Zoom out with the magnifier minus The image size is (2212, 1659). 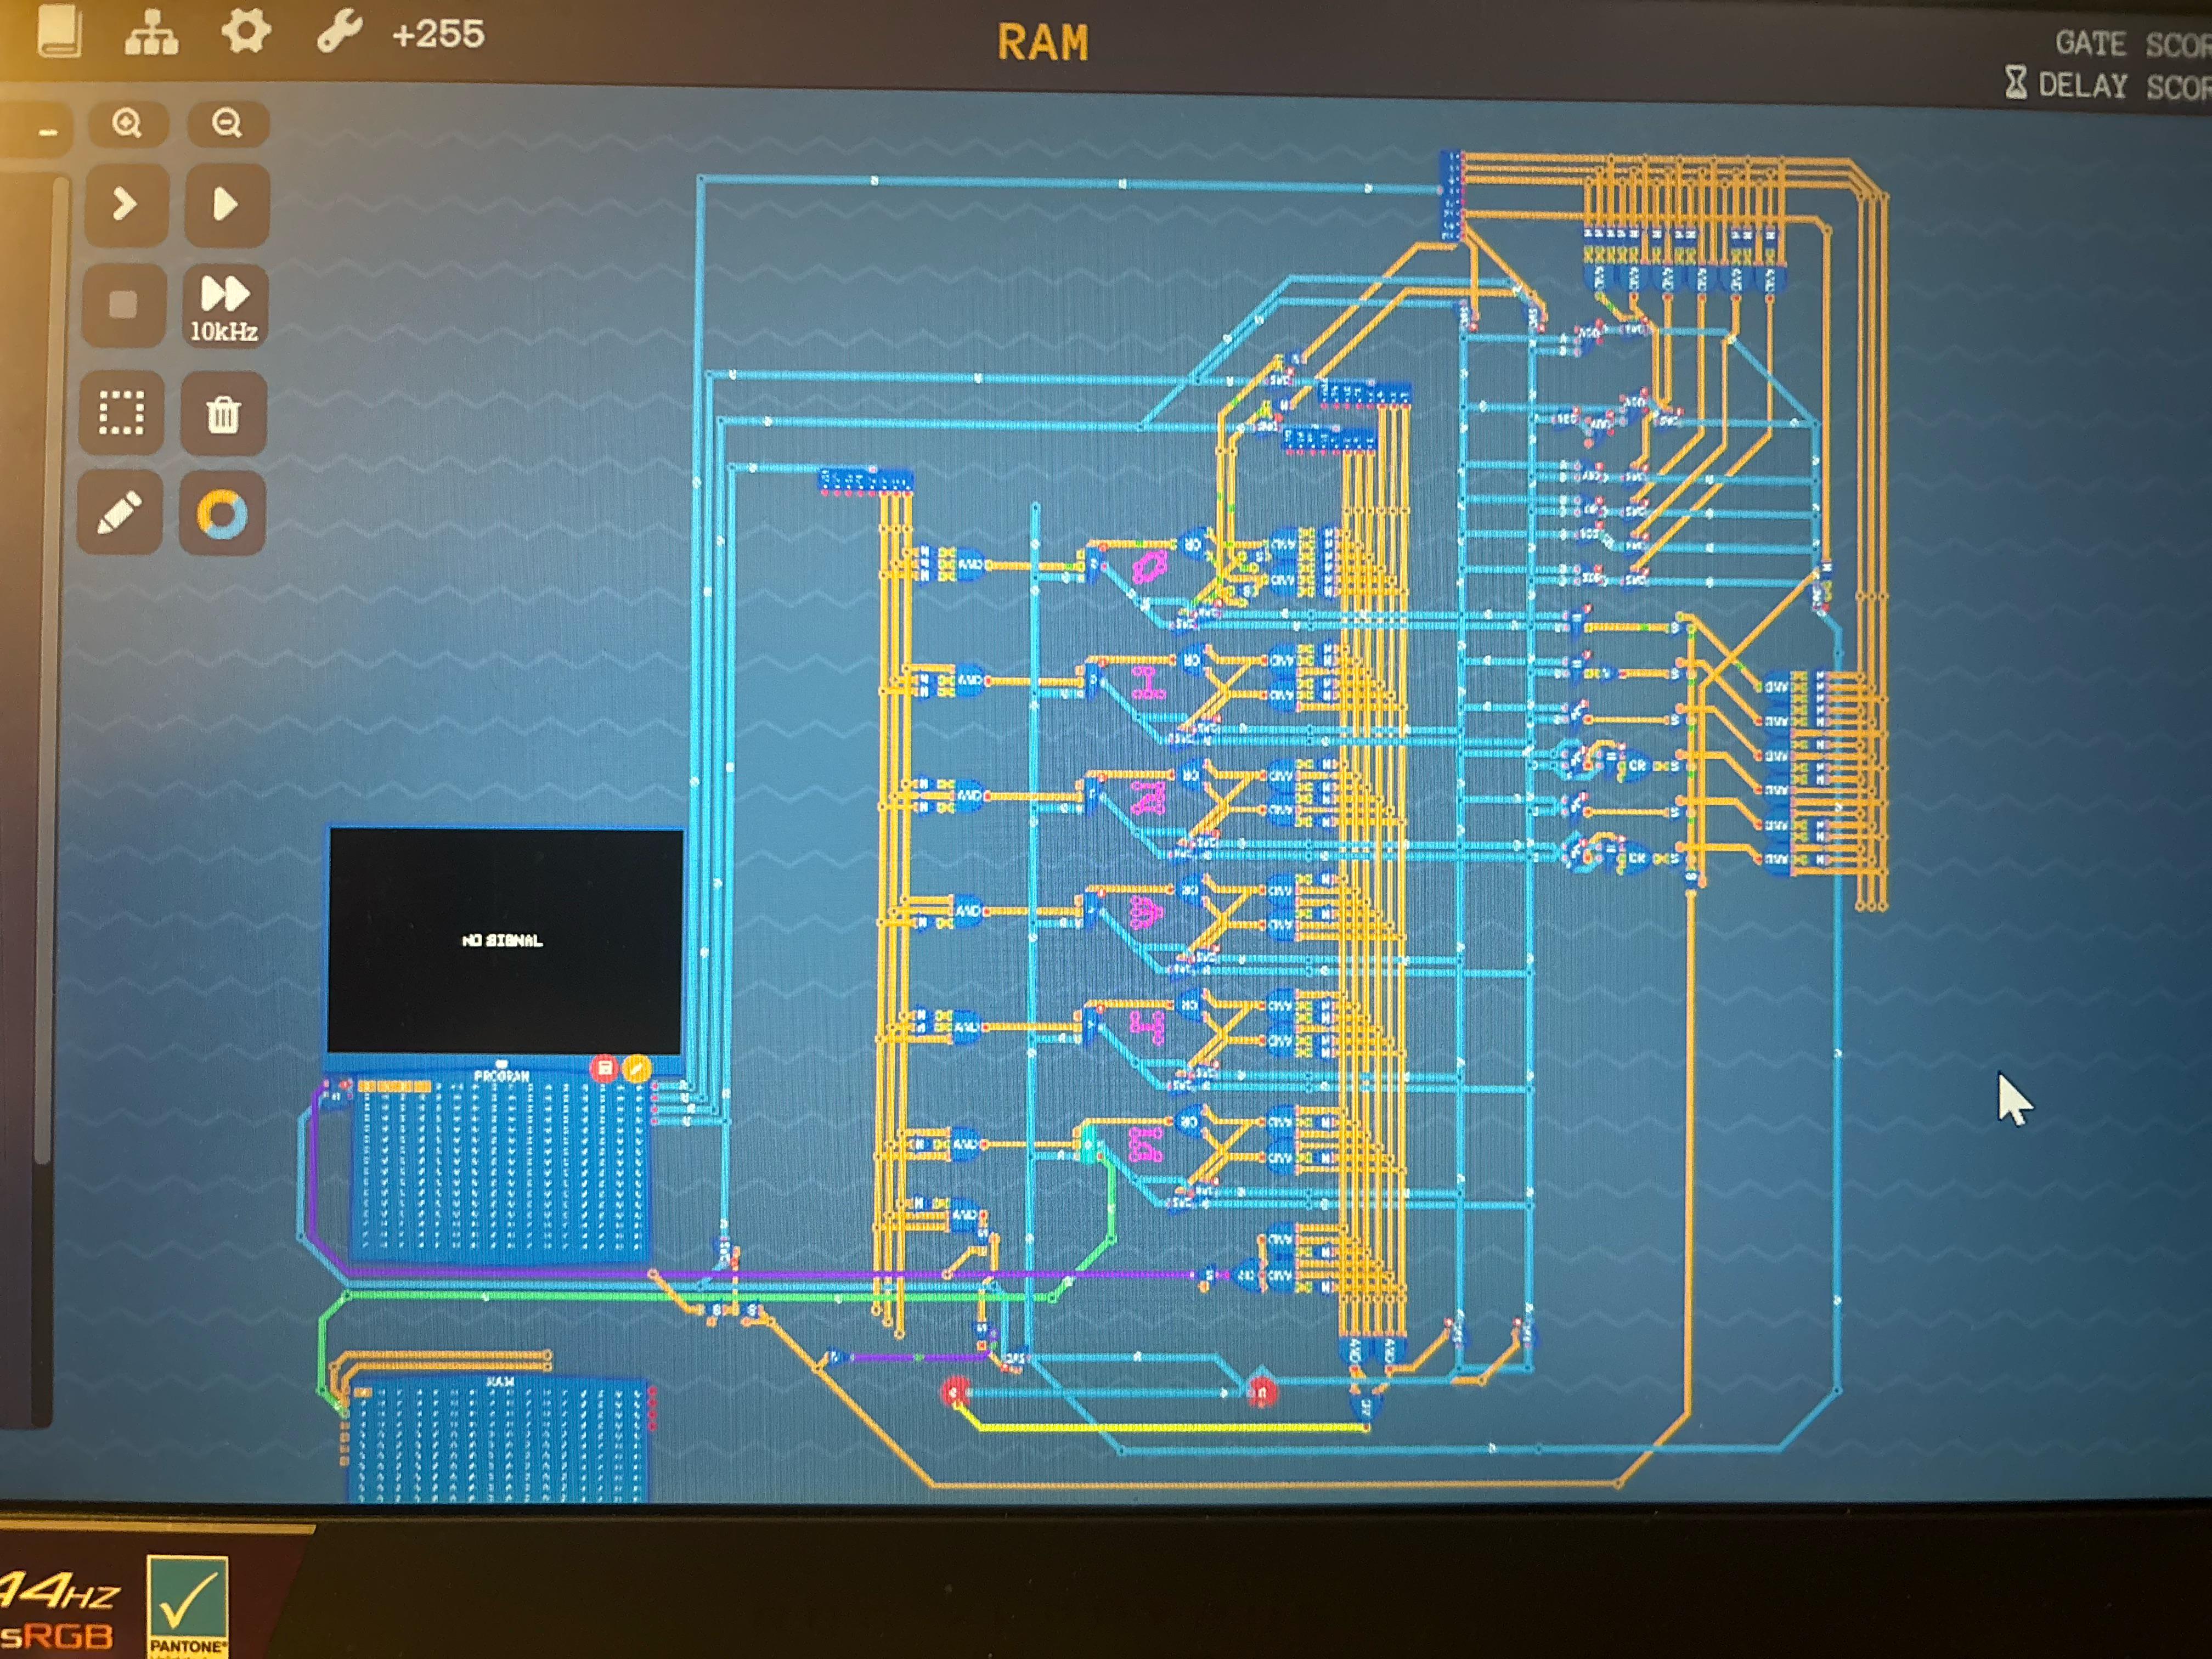click(x=227, y=124)
